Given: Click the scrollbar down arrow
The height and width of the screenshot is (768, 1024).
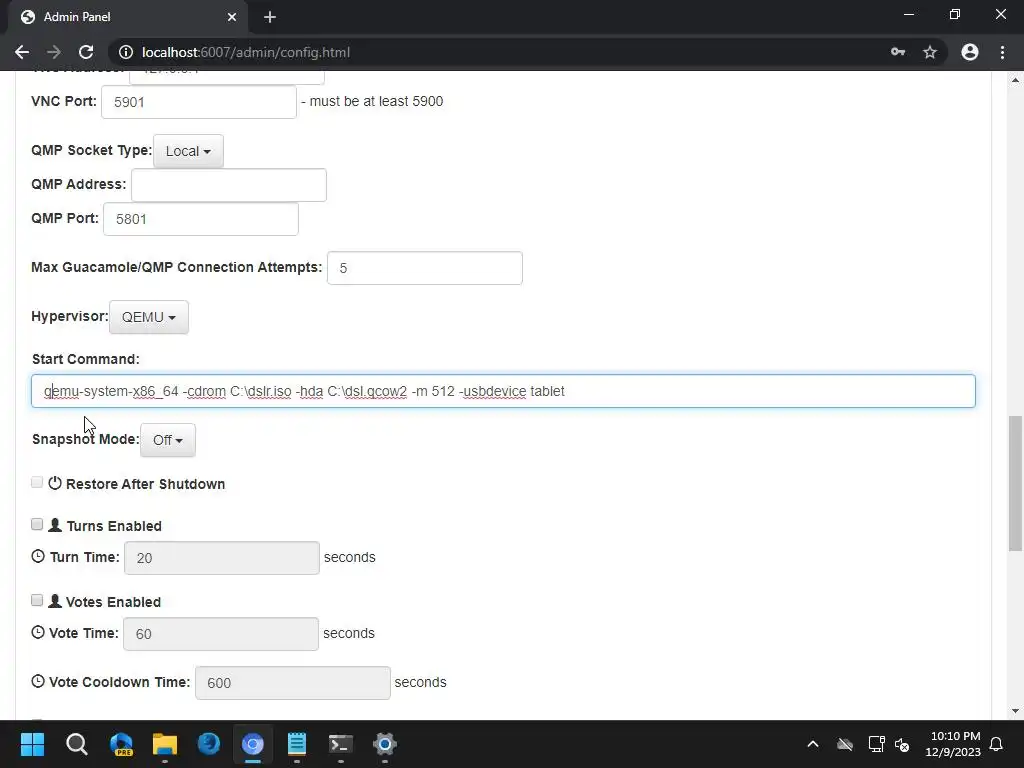Looking at the screenshot, I should (1015, 711).
